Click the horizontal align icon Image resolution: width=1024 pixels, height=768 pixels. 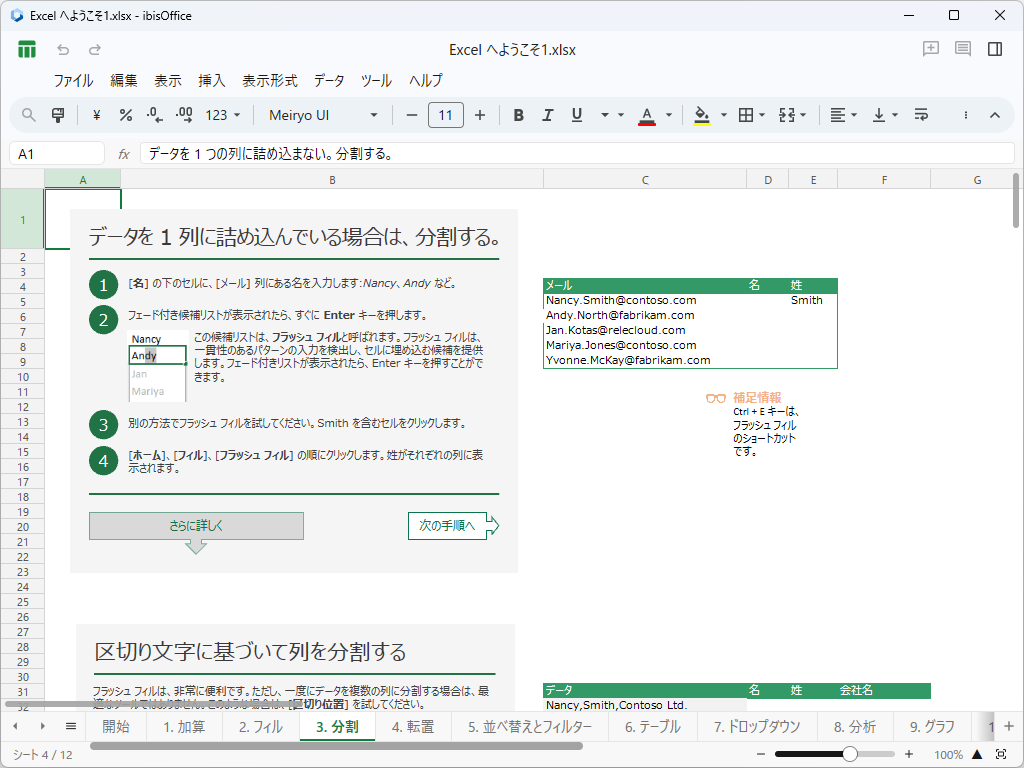[837, 115]
